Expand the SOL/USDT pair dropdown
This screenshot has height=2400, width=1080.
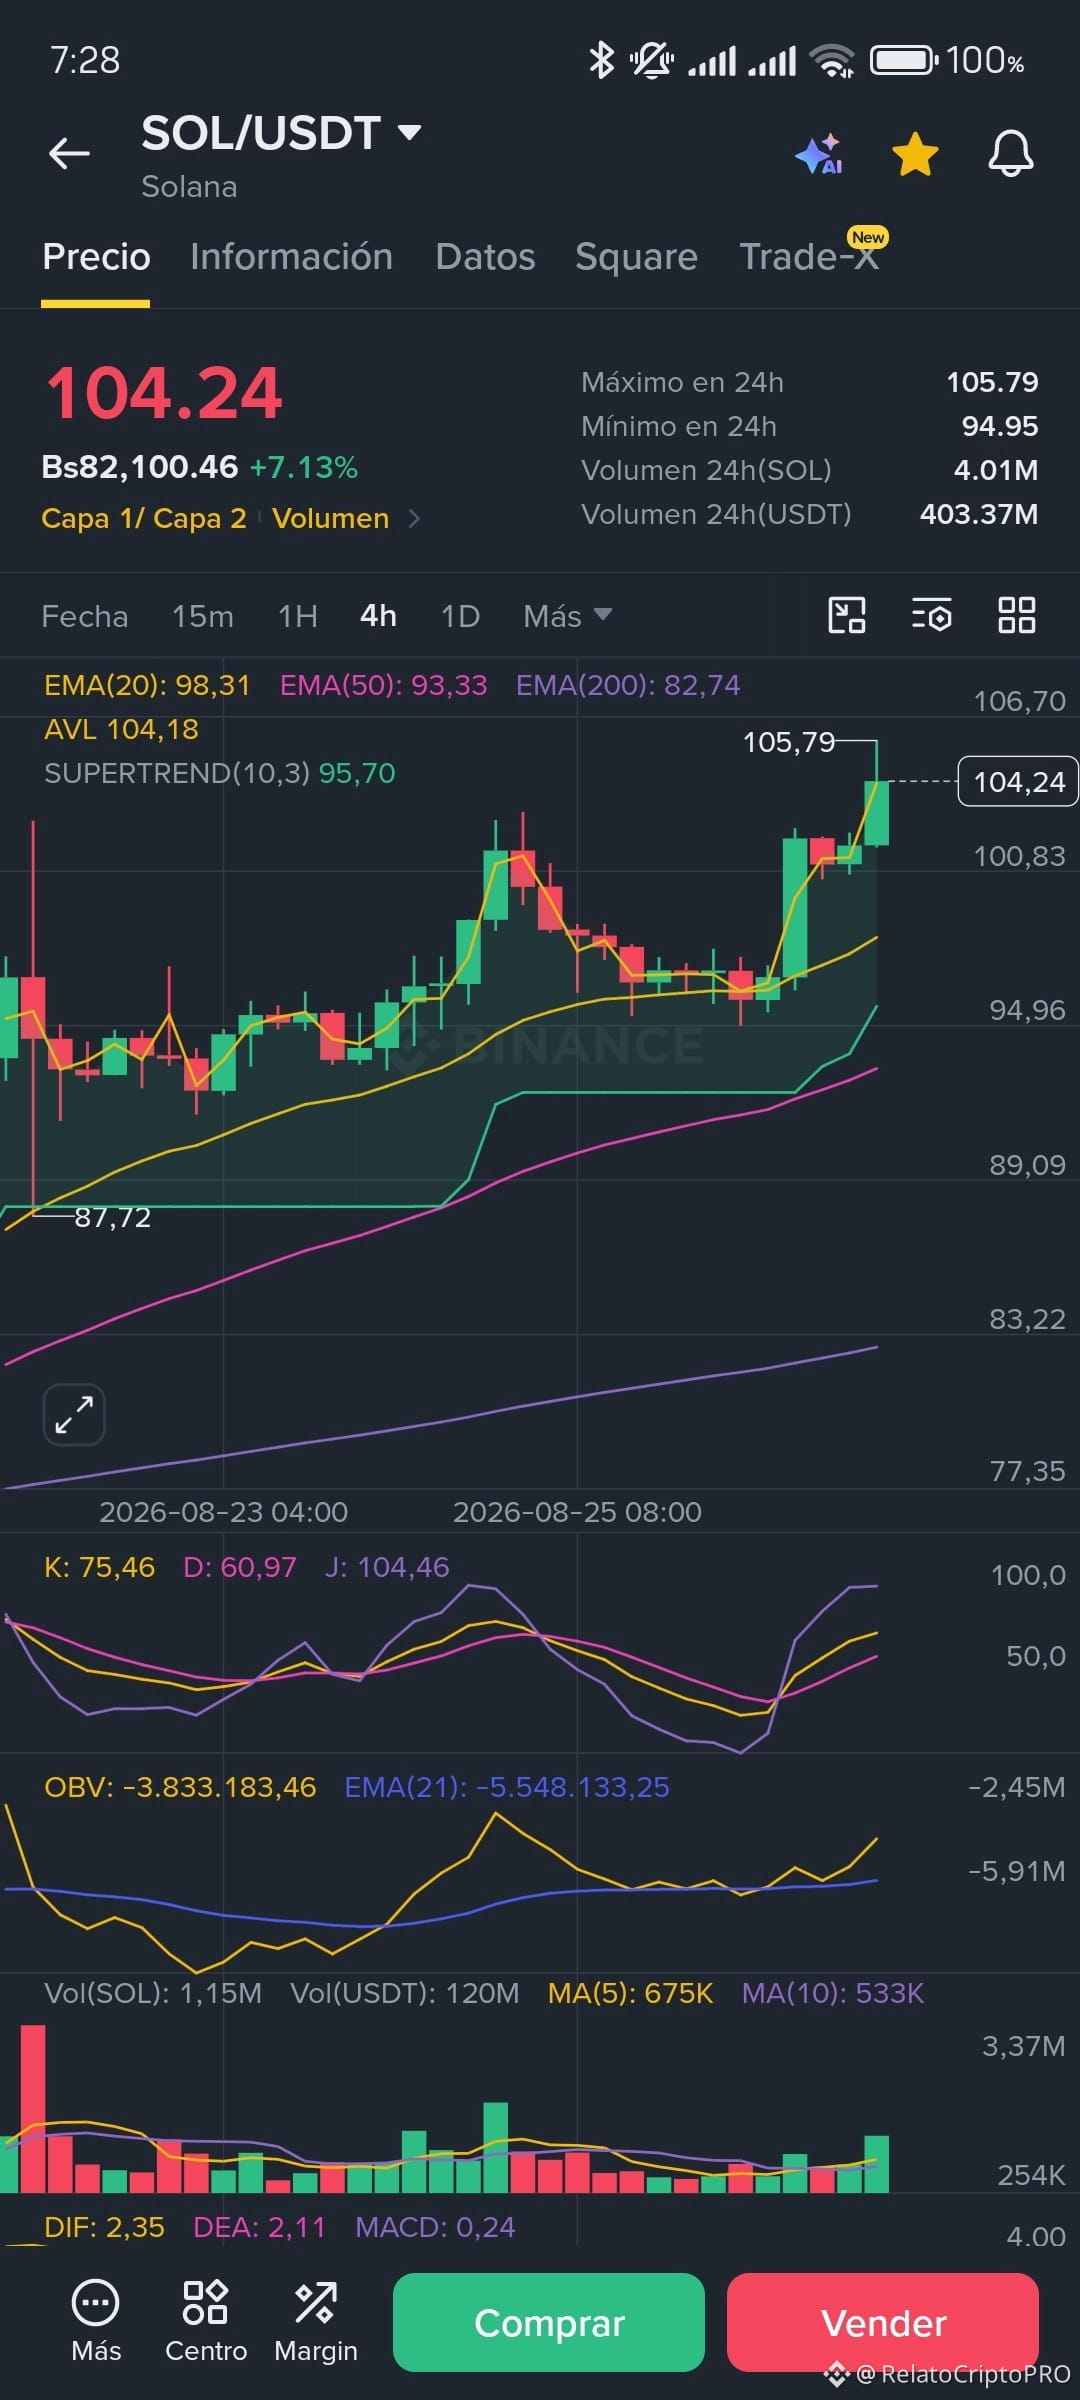tap(410, 132)
